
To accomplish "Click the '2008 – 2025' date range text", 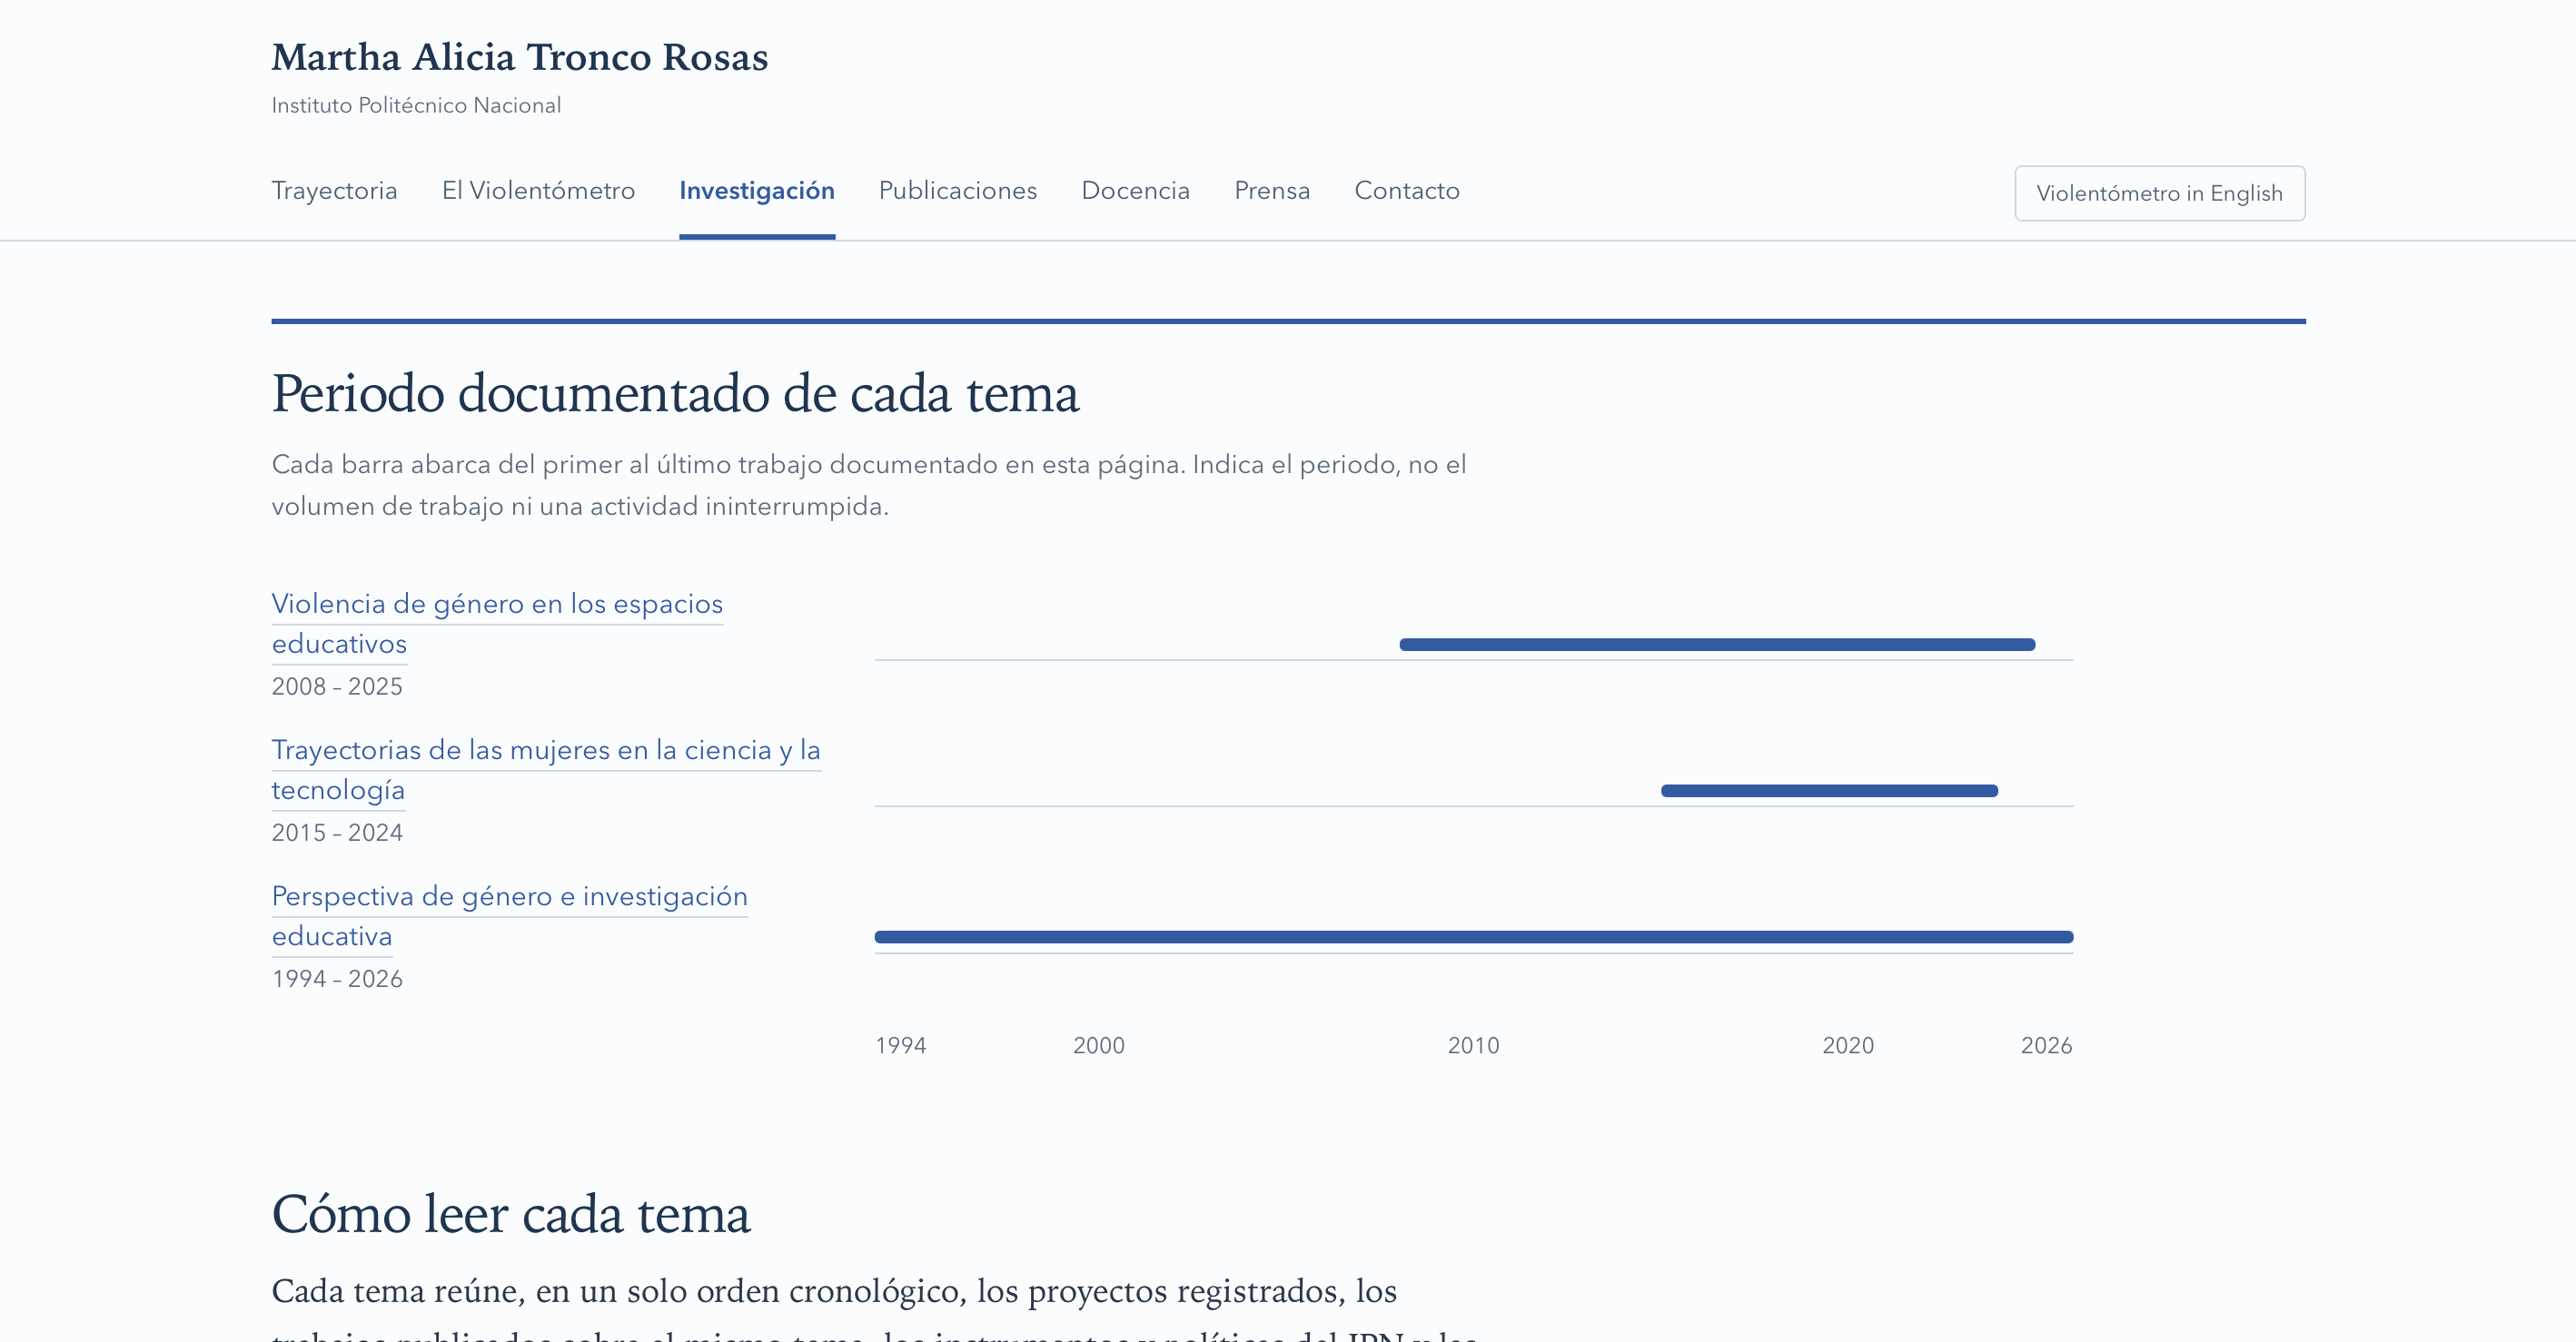I will coord(337,686).
